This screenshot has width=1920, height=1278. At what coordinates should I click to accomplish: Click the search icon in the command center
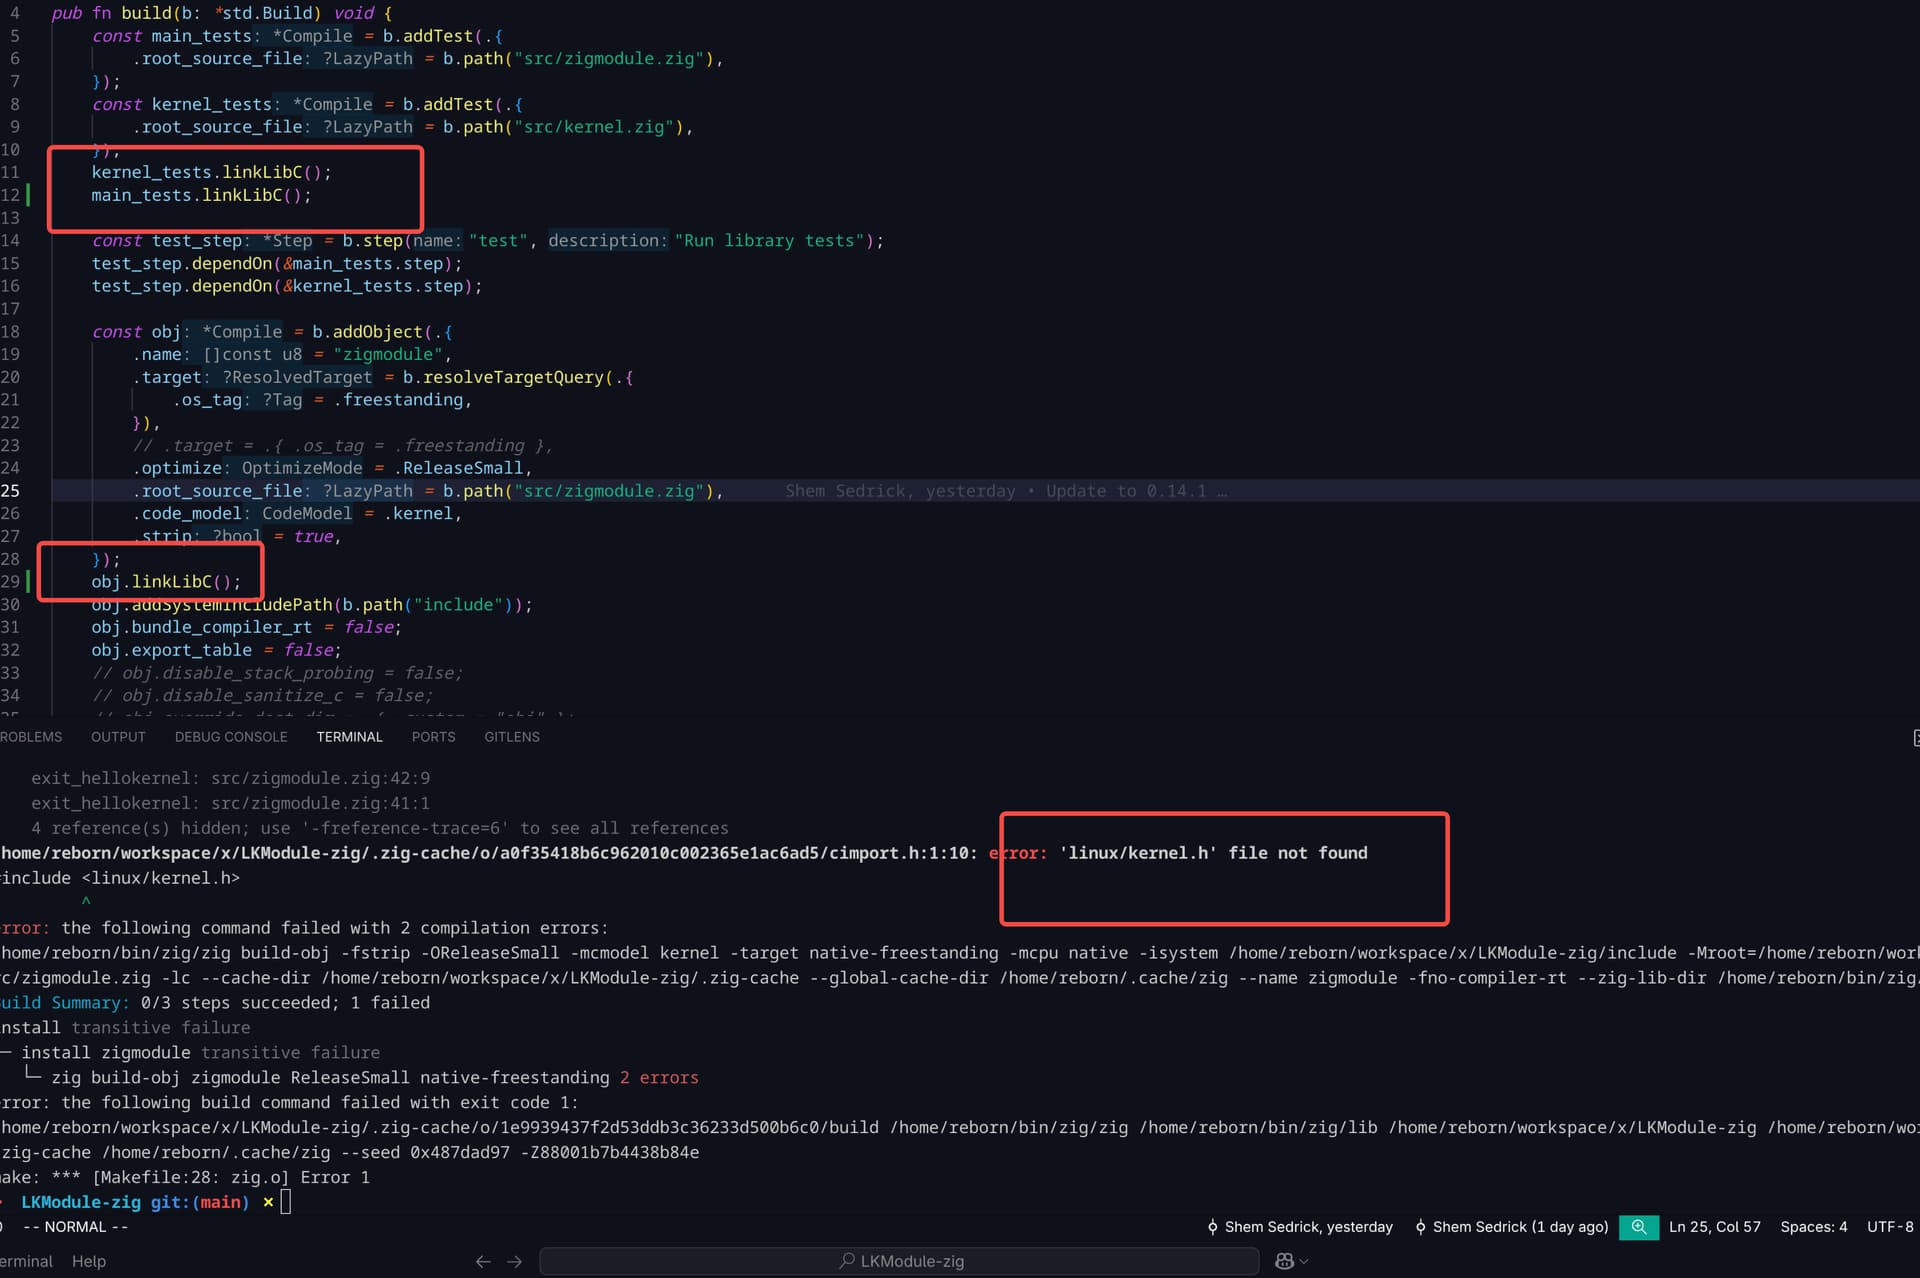click(x=847, y=1261)
